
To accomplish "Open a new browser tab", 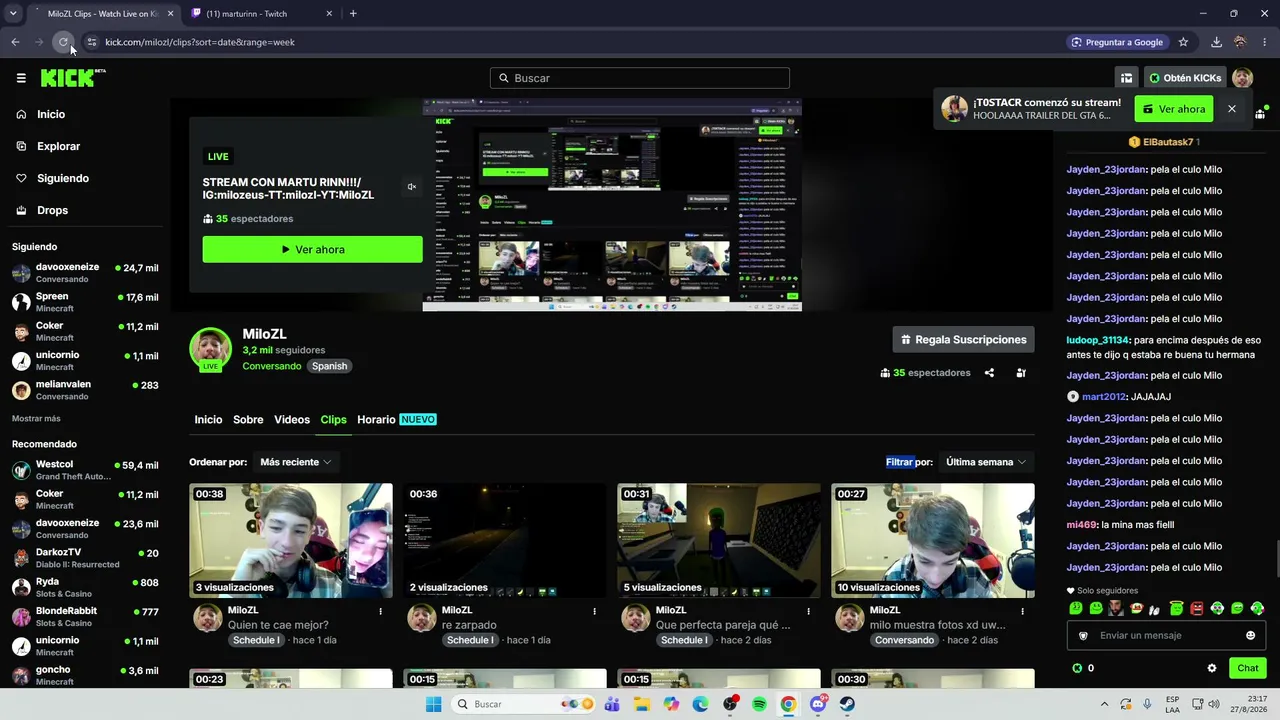I will [353, 14].
